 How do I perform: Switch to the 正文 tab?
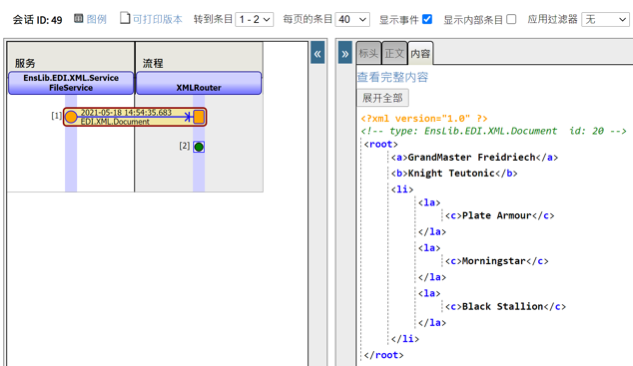pos(394,53)
